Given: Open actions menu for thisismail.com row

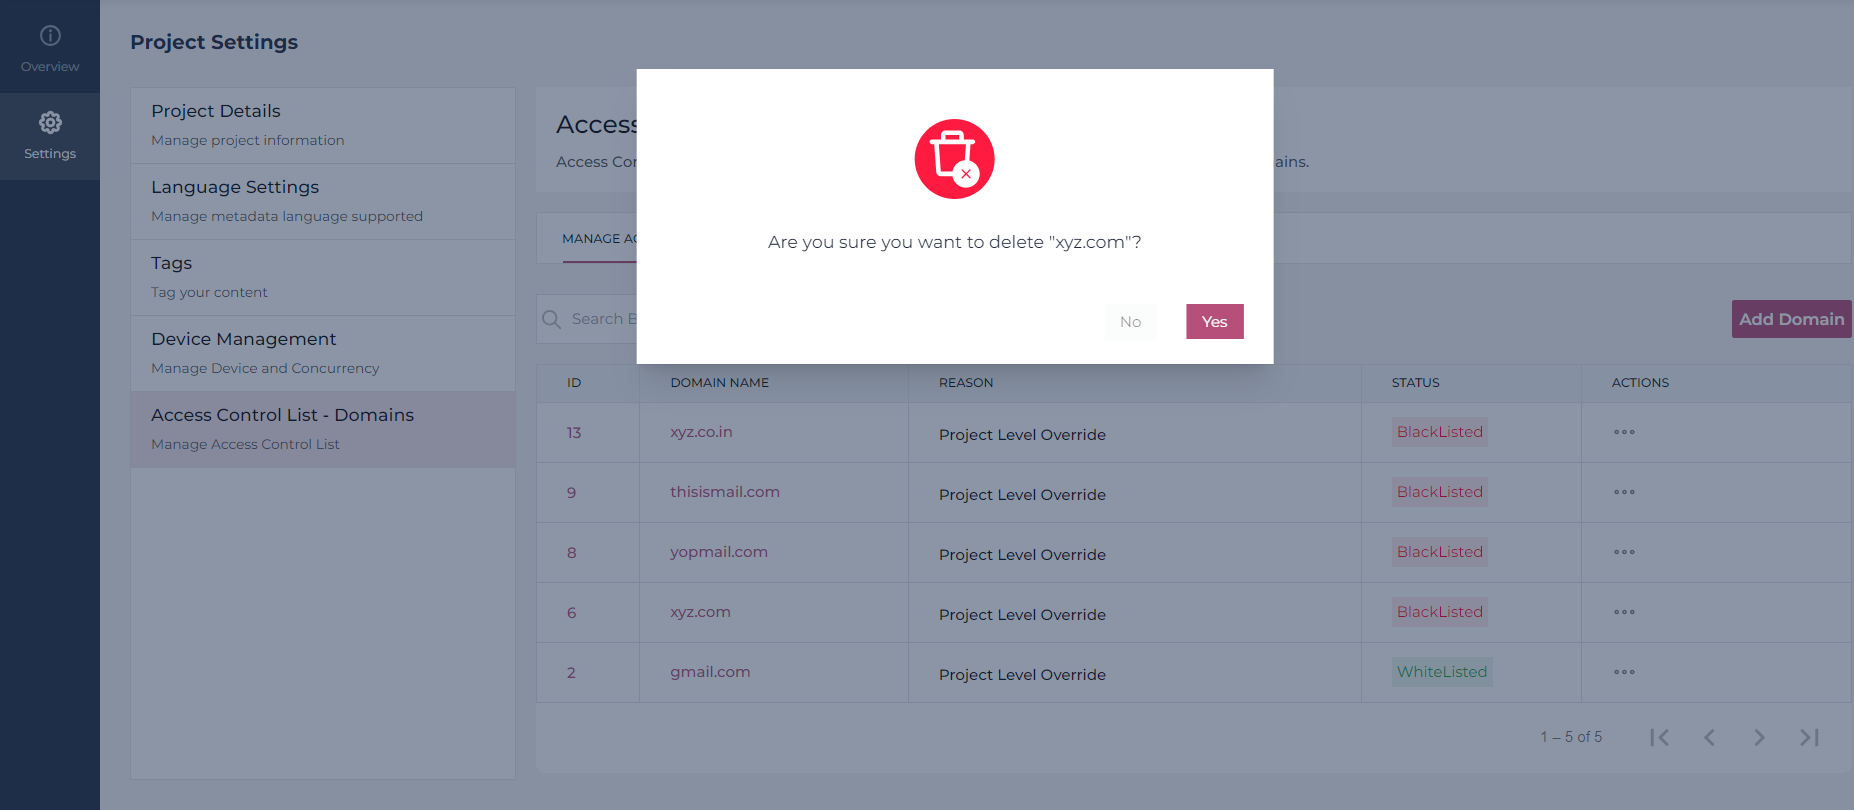Looking at the screenshot, I should point(1624,492).
